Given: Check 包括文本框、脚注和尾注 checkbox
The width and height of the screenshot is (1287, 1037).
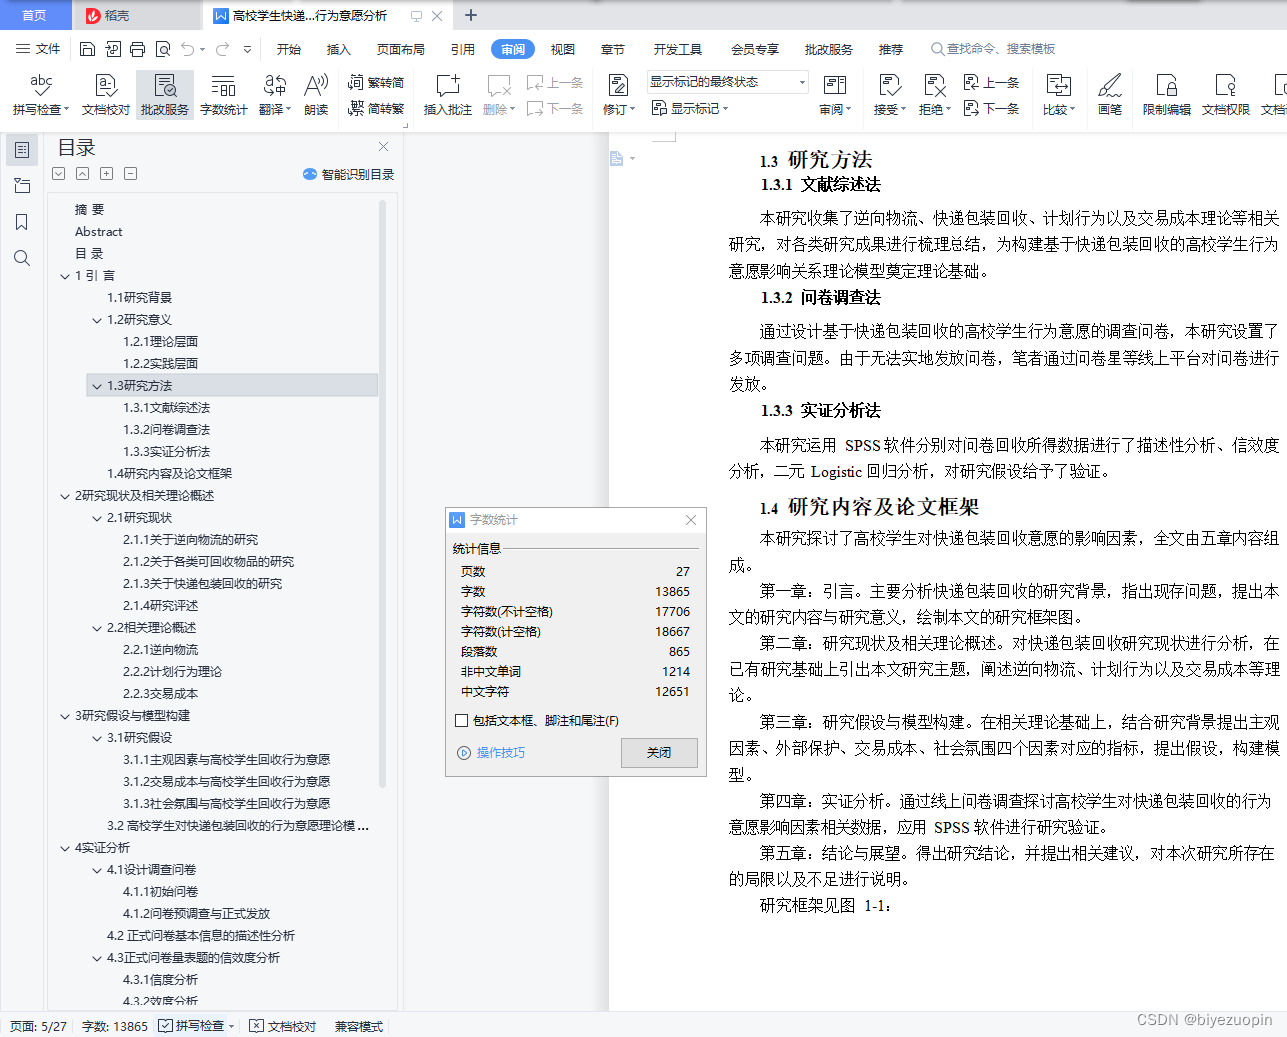Looking at the screenshot, I should point(461,720).
